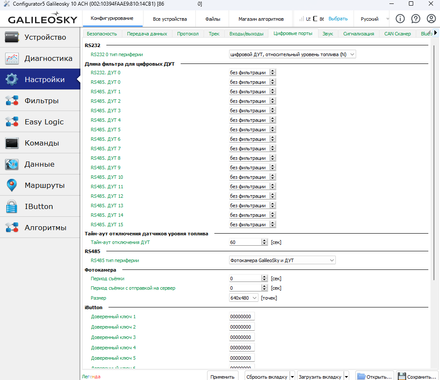The image size is (440, 380).
Task: Click the folder icon on Открыть button
Action: (361, 376)
